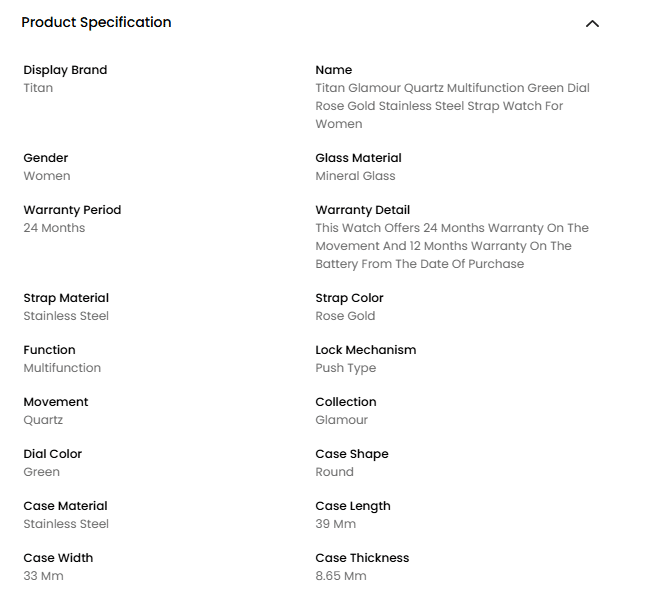Click the Green dial color value
Screen dimensions: 653x599
(41, 472)
